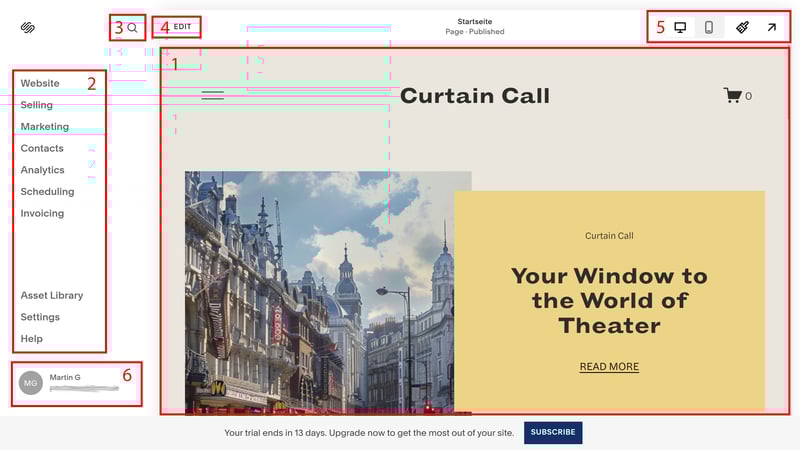Open the hamburger menu on site preview
The width and height of the screenshot is (800, 450).
click(213, 95)
